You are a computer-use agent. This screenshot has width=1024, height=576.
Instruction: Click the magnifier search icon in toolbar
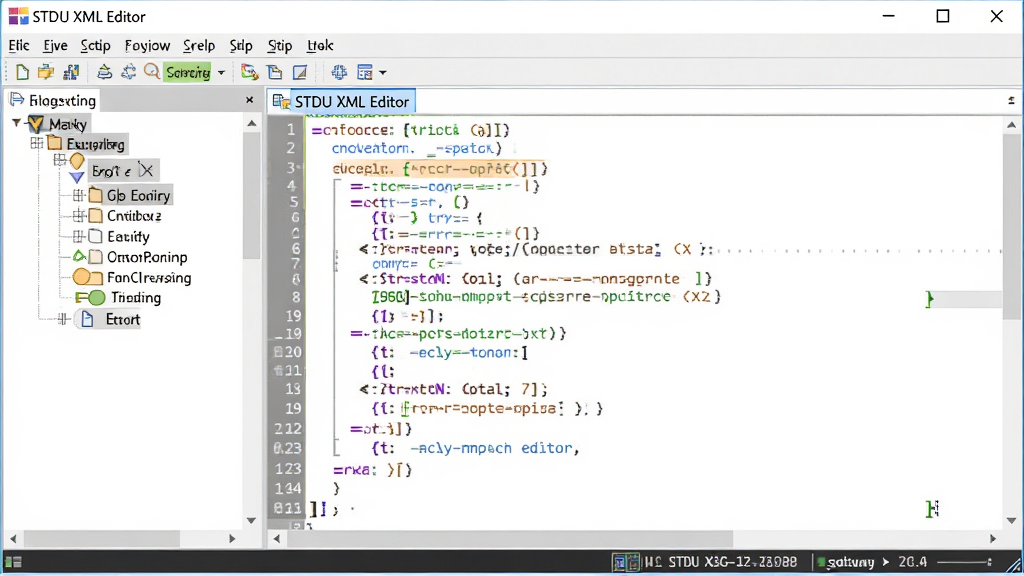[152, 71]
